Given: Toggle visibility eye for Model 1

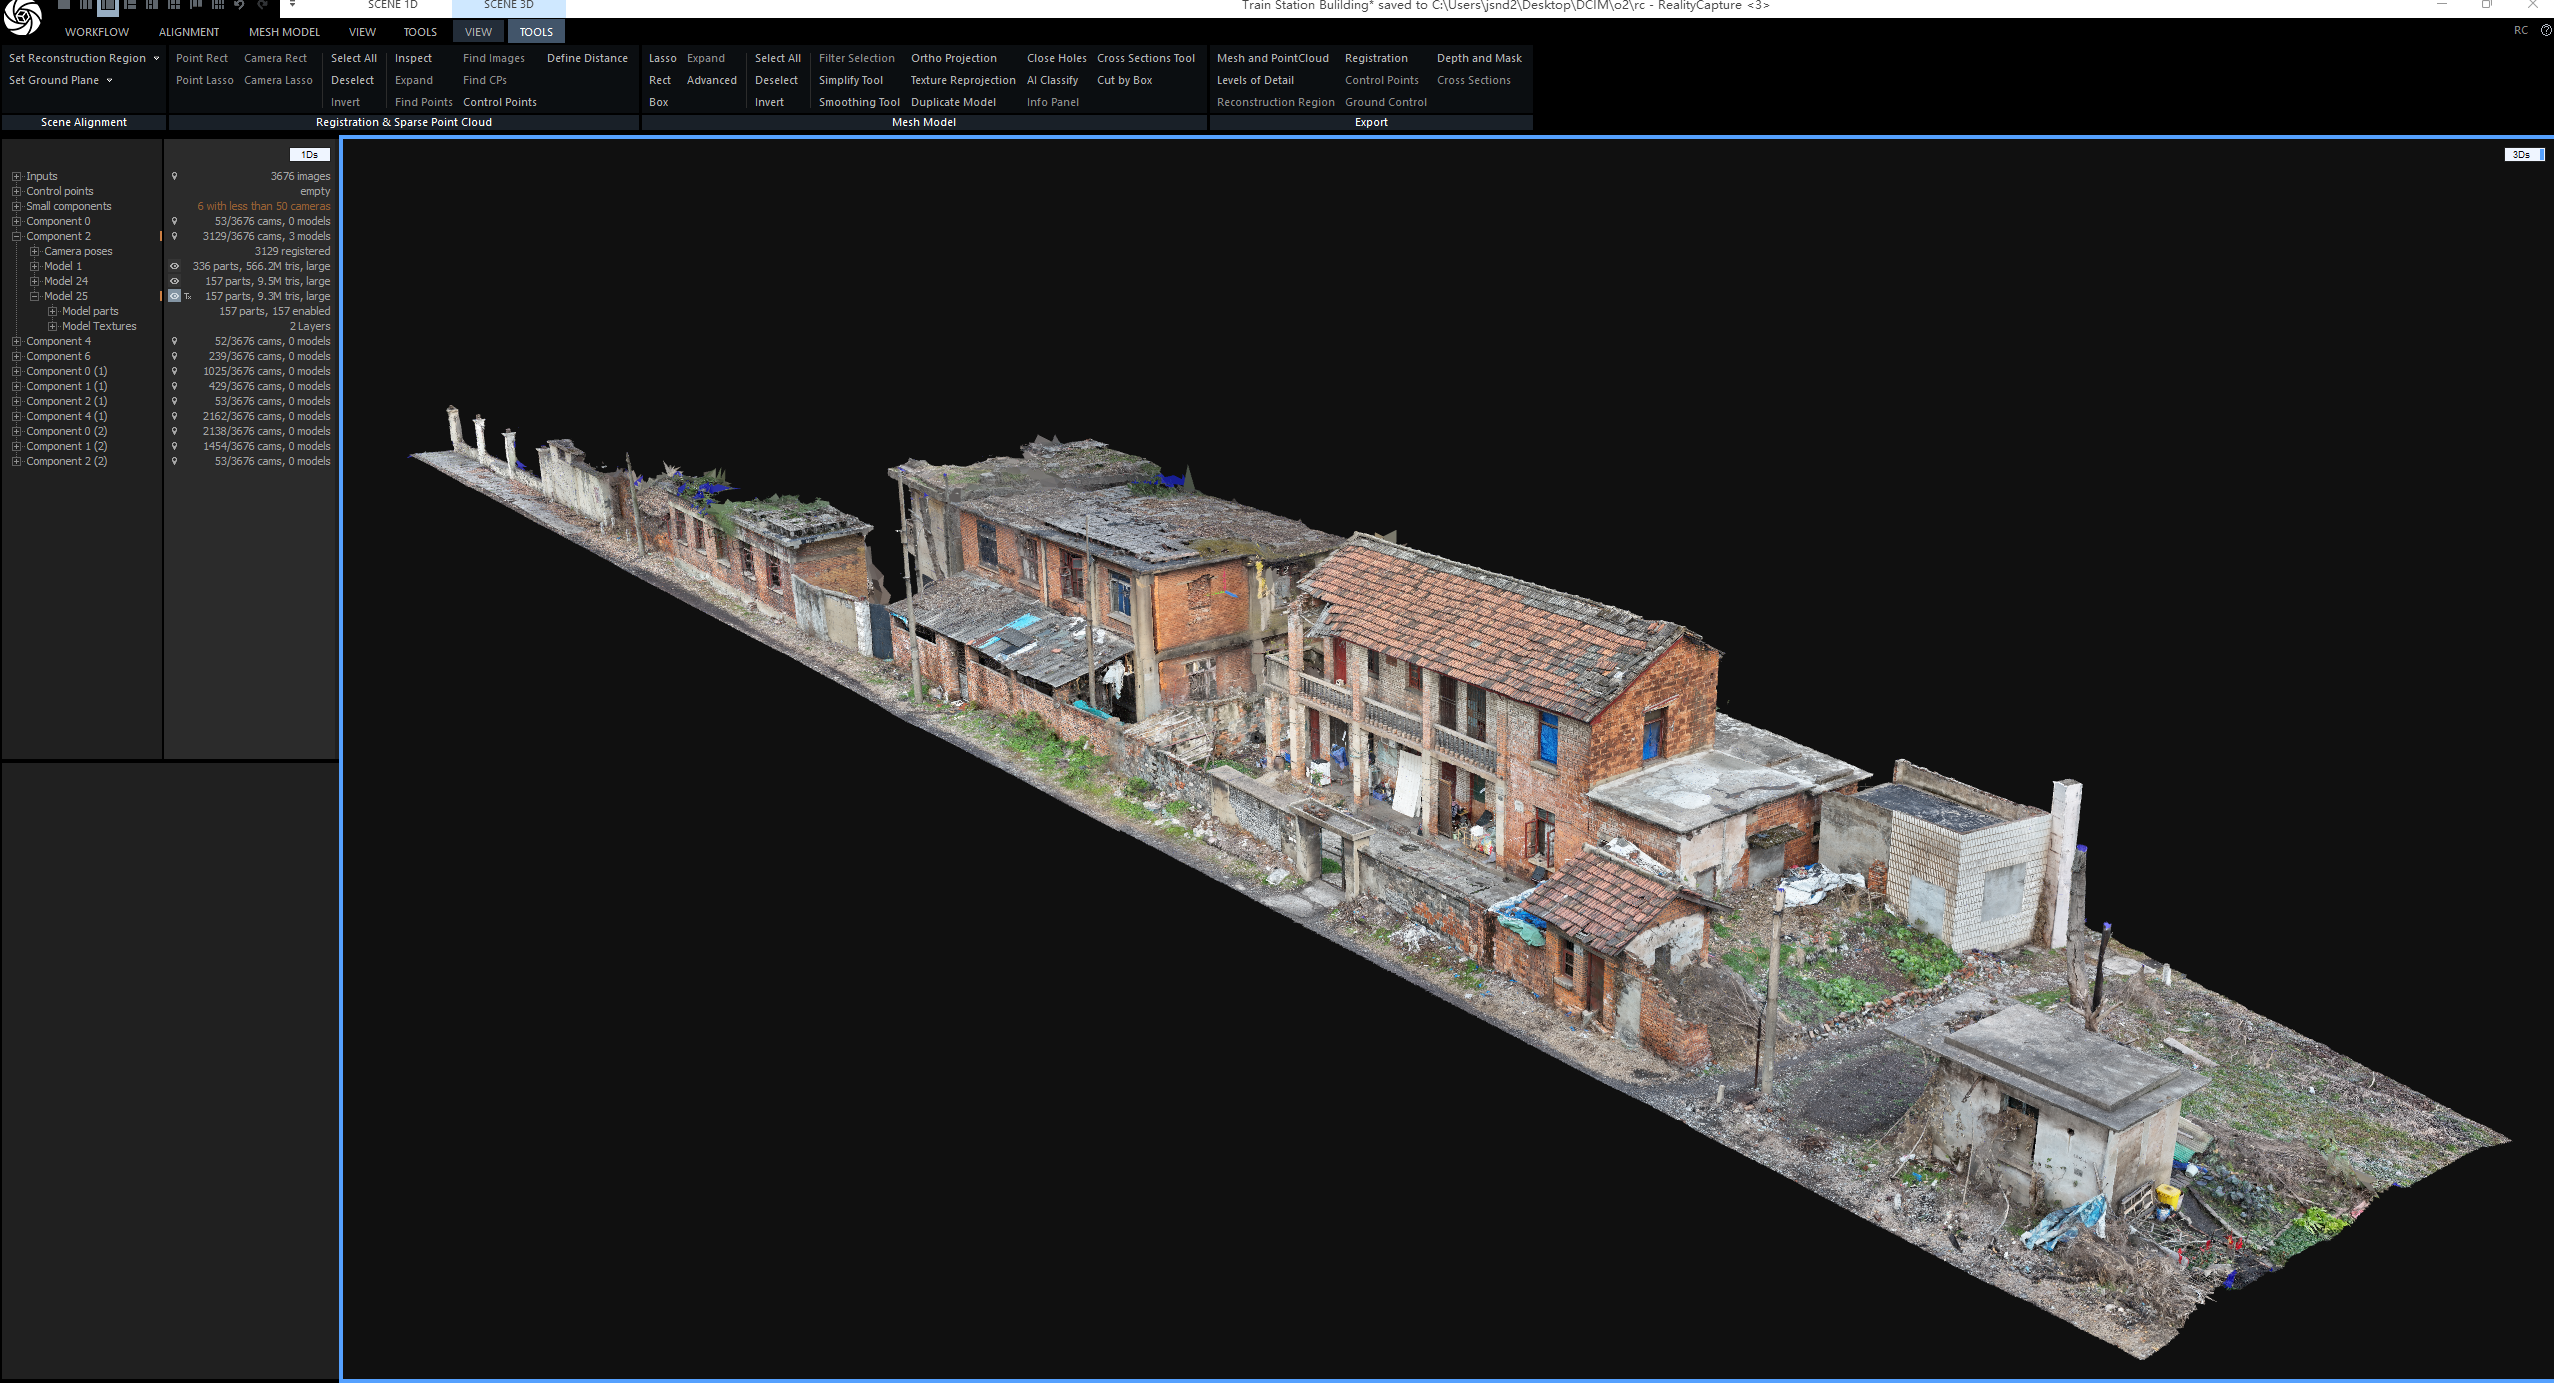Looking at the screenshot, I should pyautogui.click(x=174, y=266).
